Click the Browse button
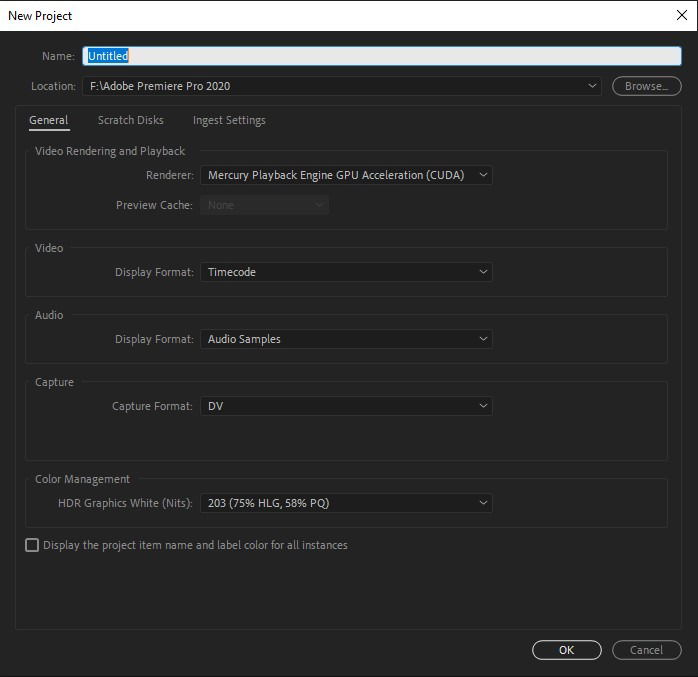 (646, 86)
